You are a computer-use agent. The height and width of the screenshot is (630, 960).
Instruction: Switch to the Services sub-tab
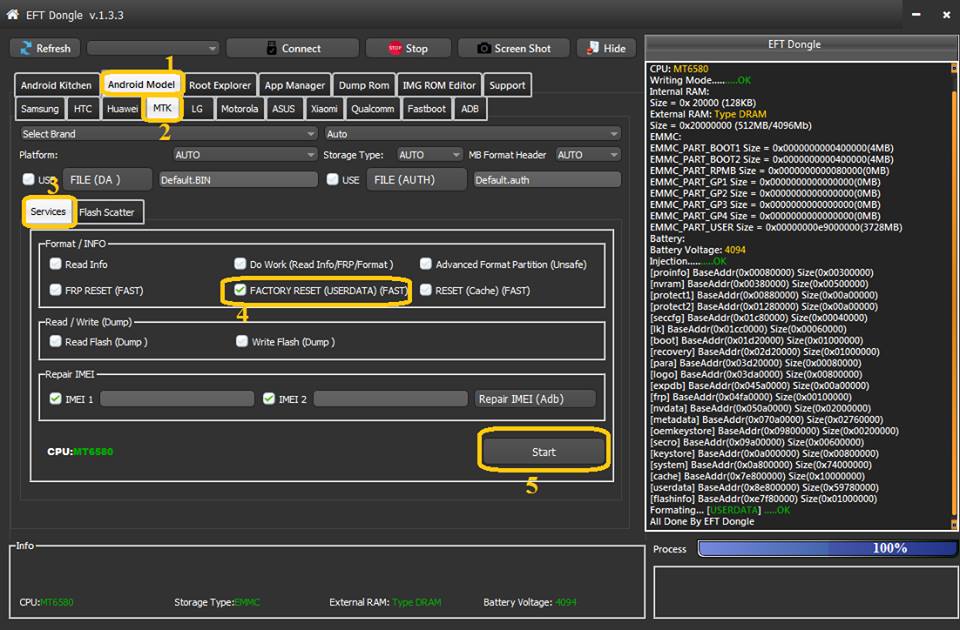coord(48,211)
